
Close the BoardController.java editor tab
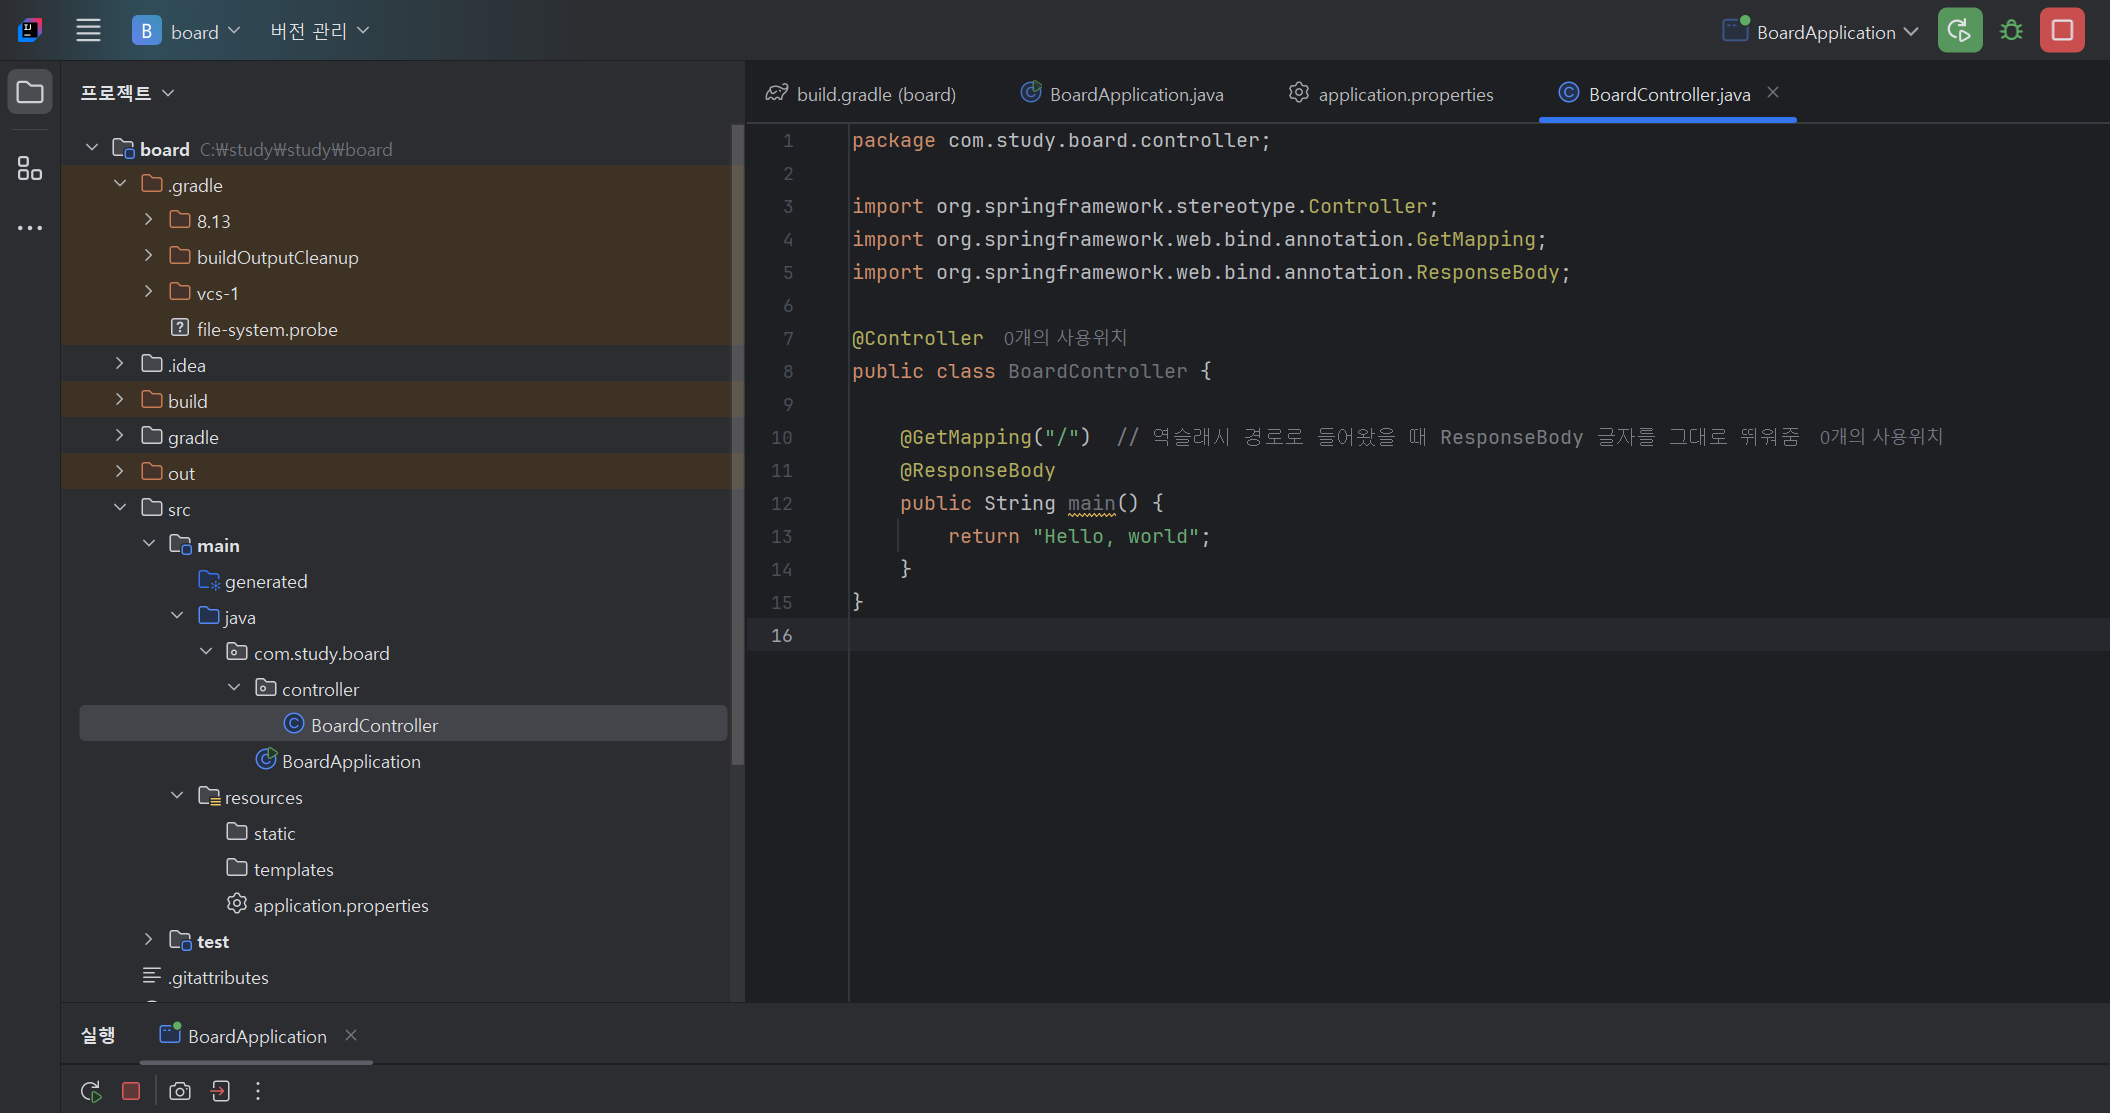click(x=1773, y=92)
